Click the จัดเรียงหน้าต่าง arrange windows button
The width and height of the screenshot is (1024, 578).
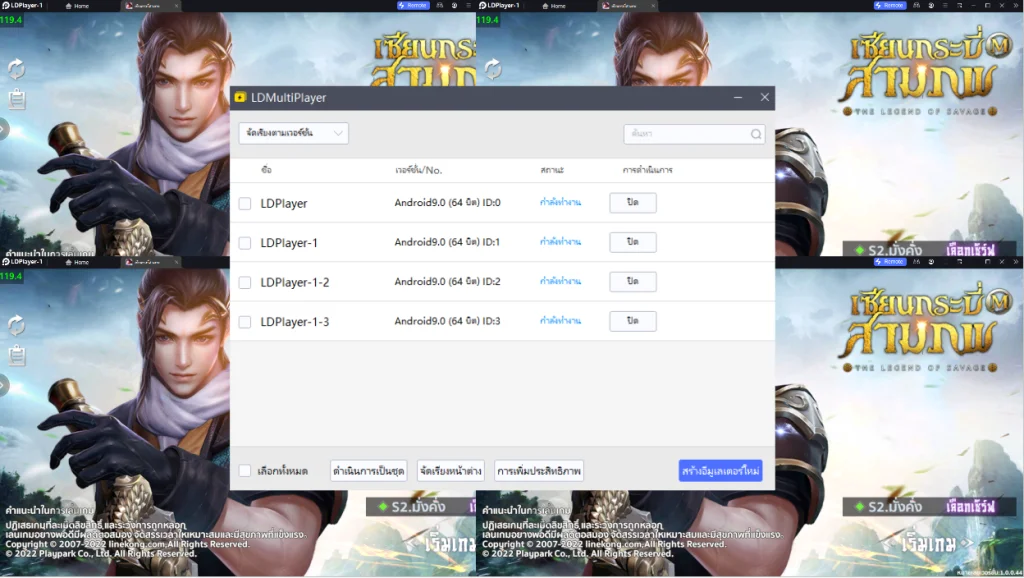[x=451, y=471]
